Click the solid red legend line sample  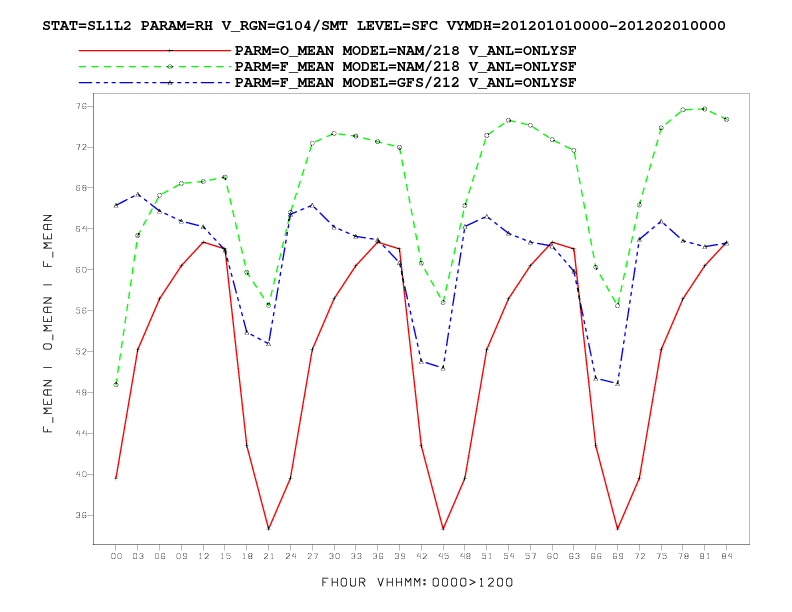pyautogui.click(x=155, y=50)
